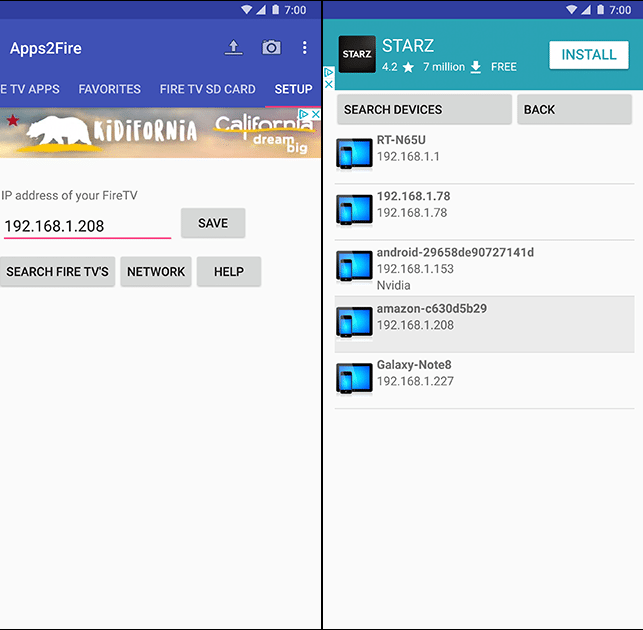This screenshot has height=630, width=643.
Task: Tap the 7 million downloads icon
Action: pyautogui.click(x=475, y=67)
